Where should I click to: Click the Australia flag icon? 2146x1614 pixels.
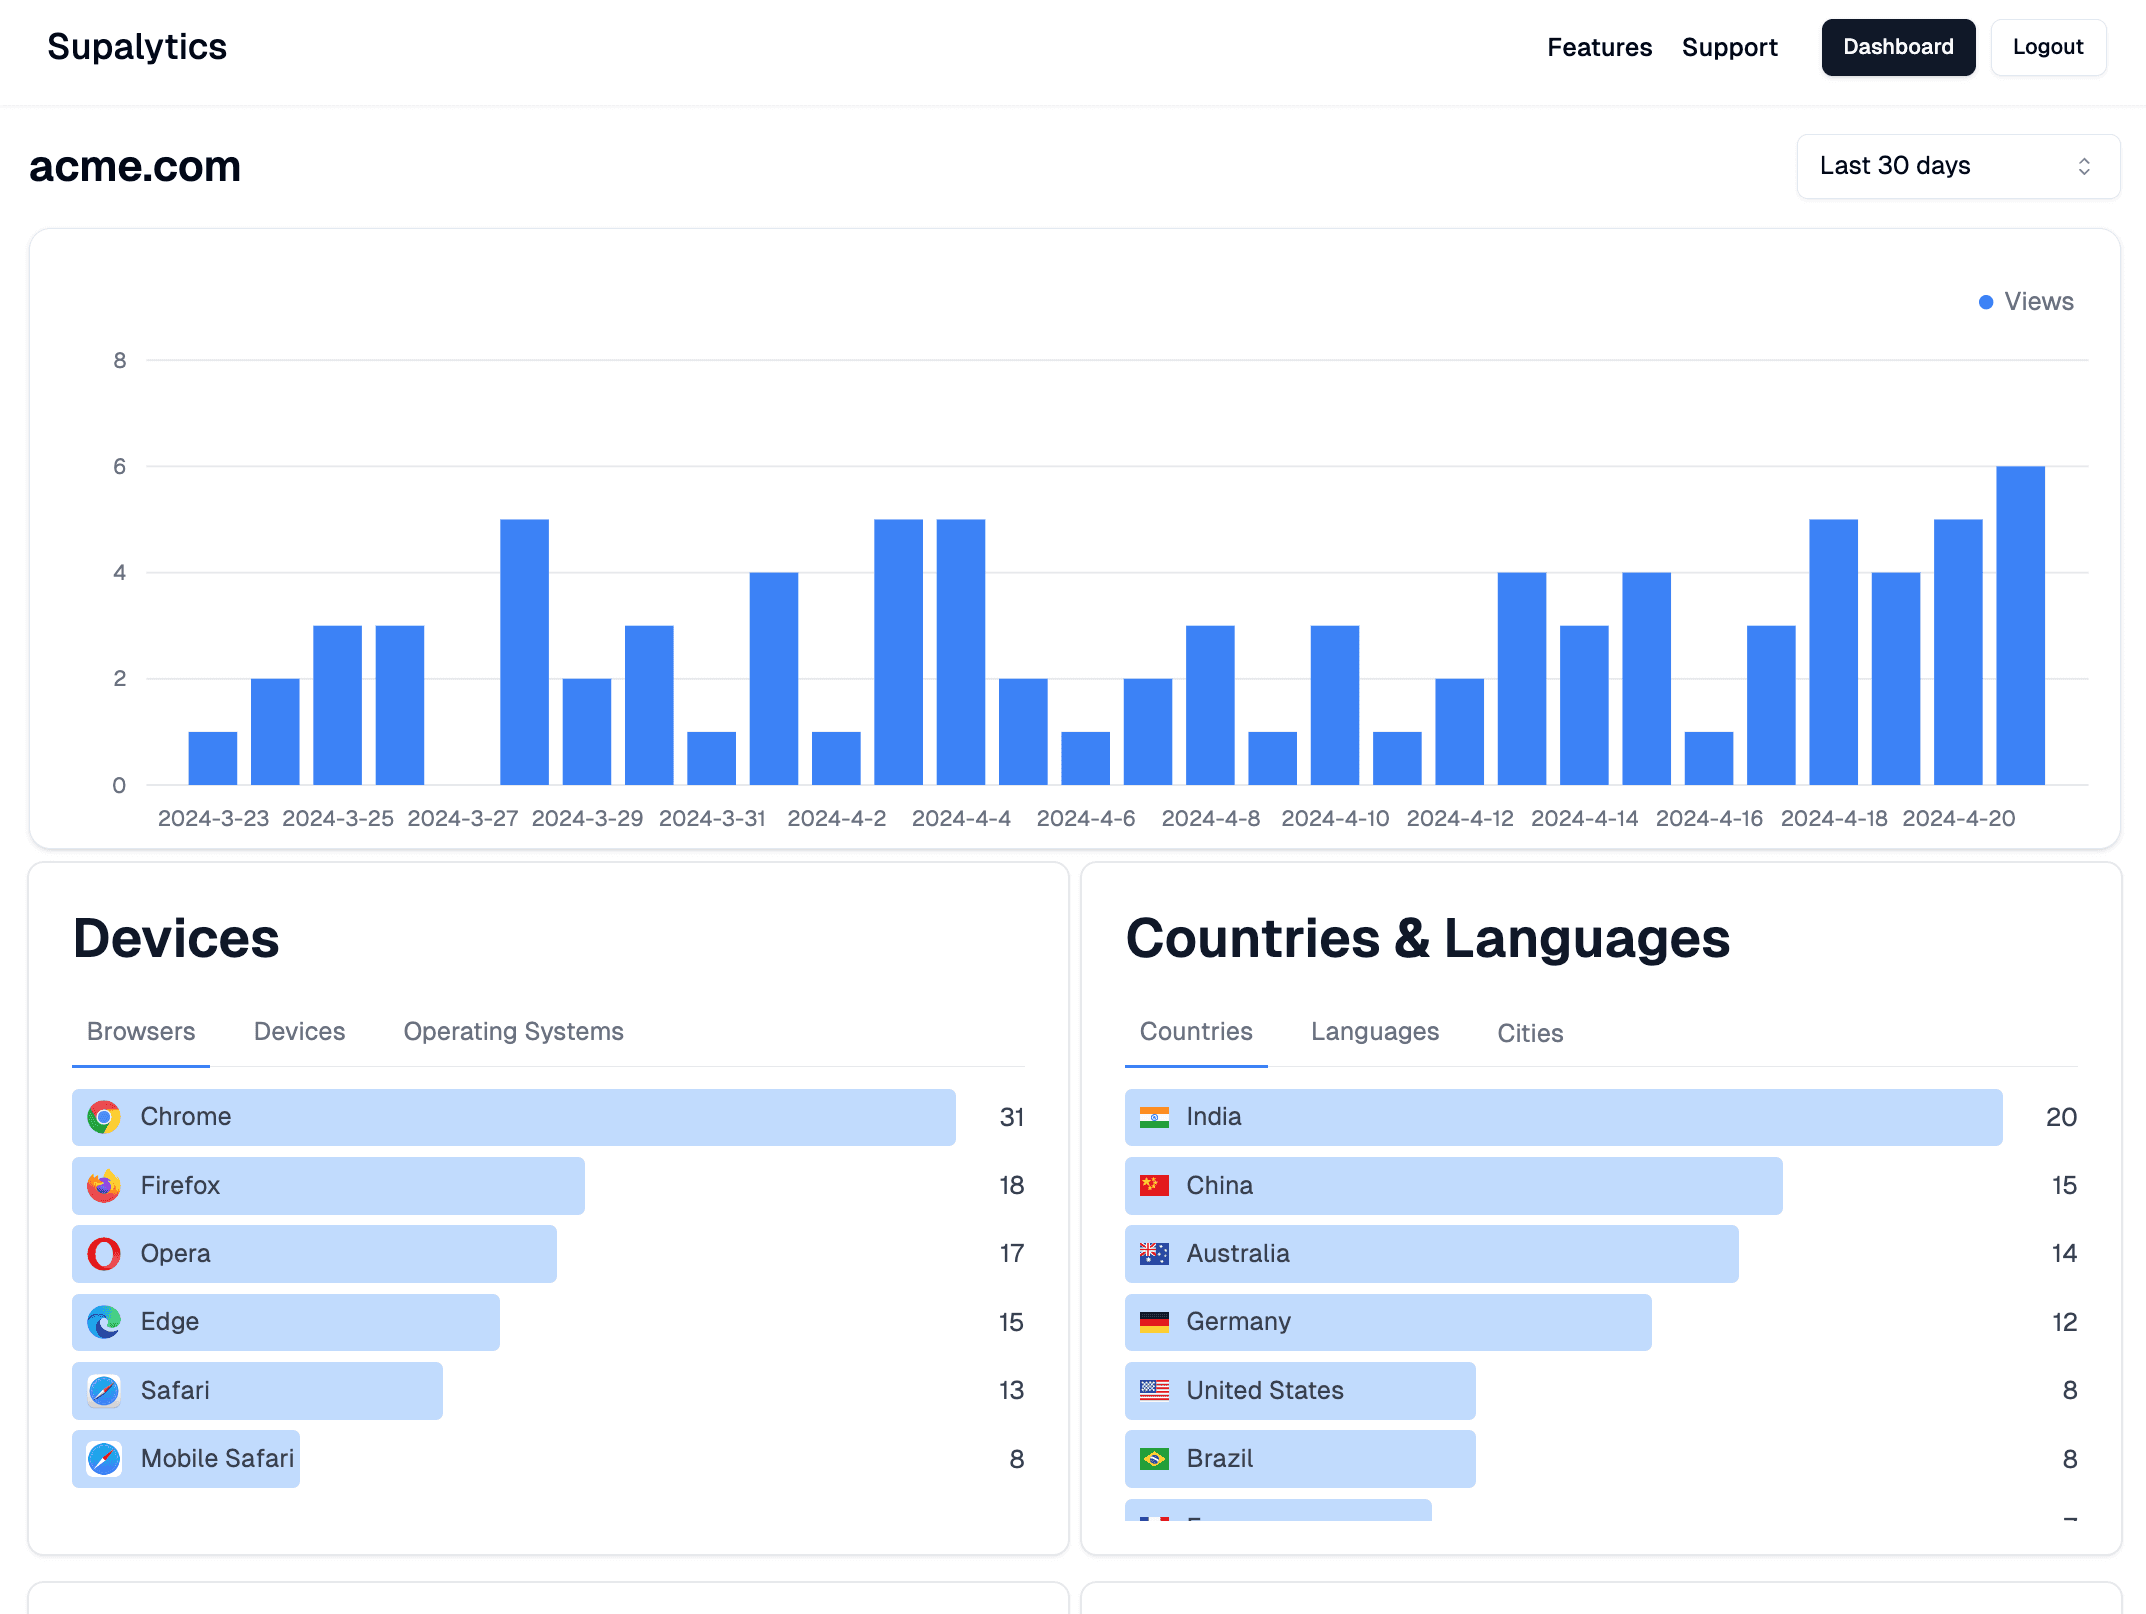[1154, 1254]
